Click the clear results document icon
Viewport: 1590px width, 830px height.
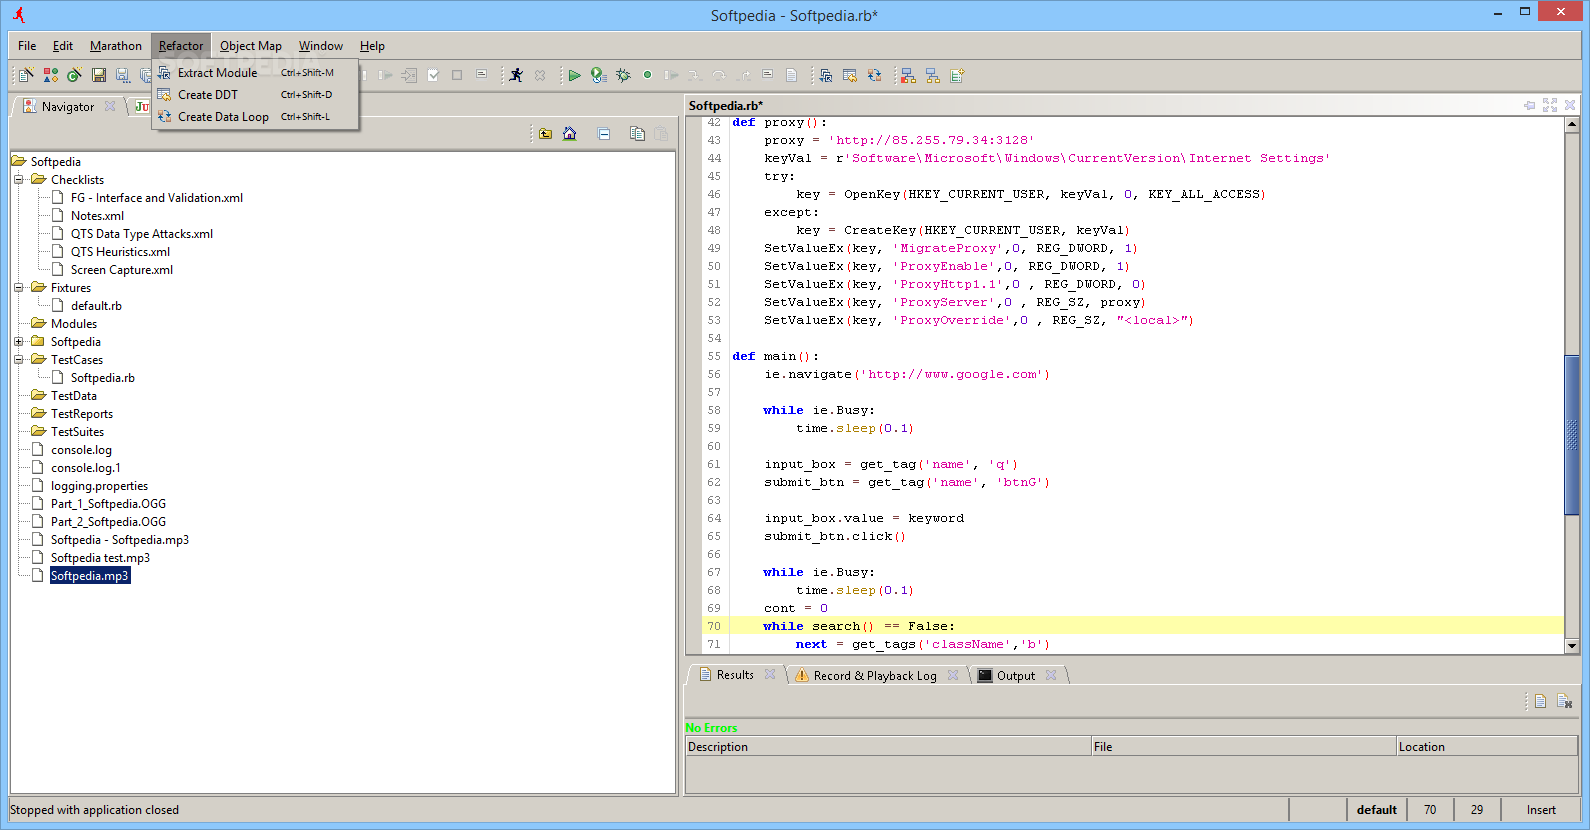(1565, 701)
